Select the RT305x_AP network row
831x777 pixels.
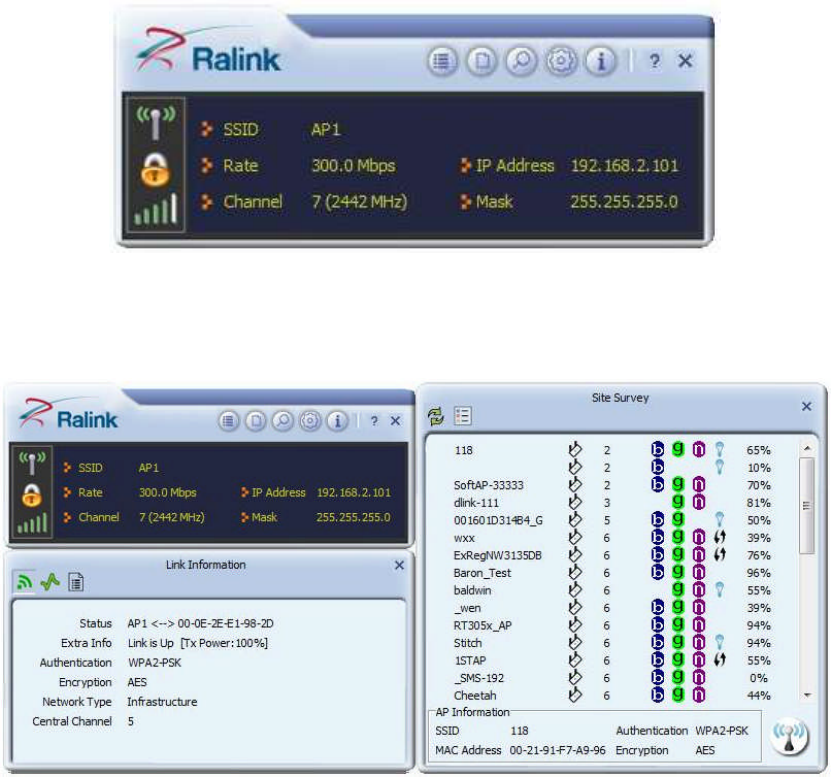[x=612, y=625]
